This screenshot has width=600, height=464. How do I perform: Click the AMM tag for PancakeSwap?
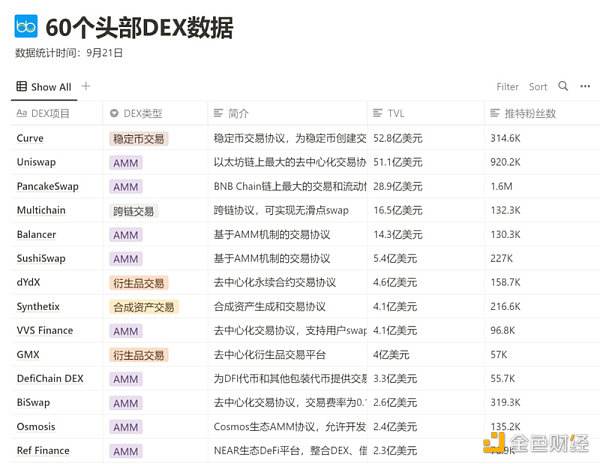[x=126, y=187]
